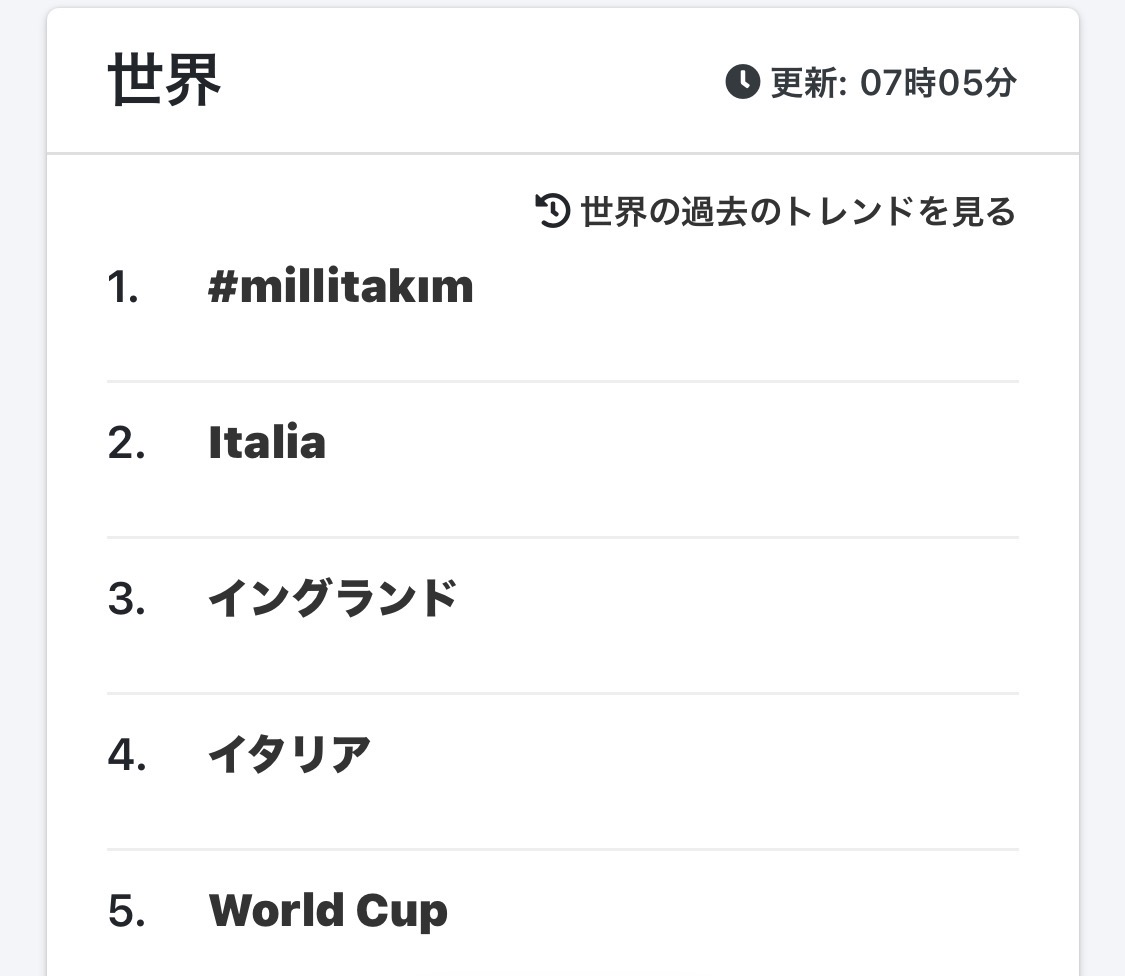Click the separator between イングランド and イタリア

point(562,693)
